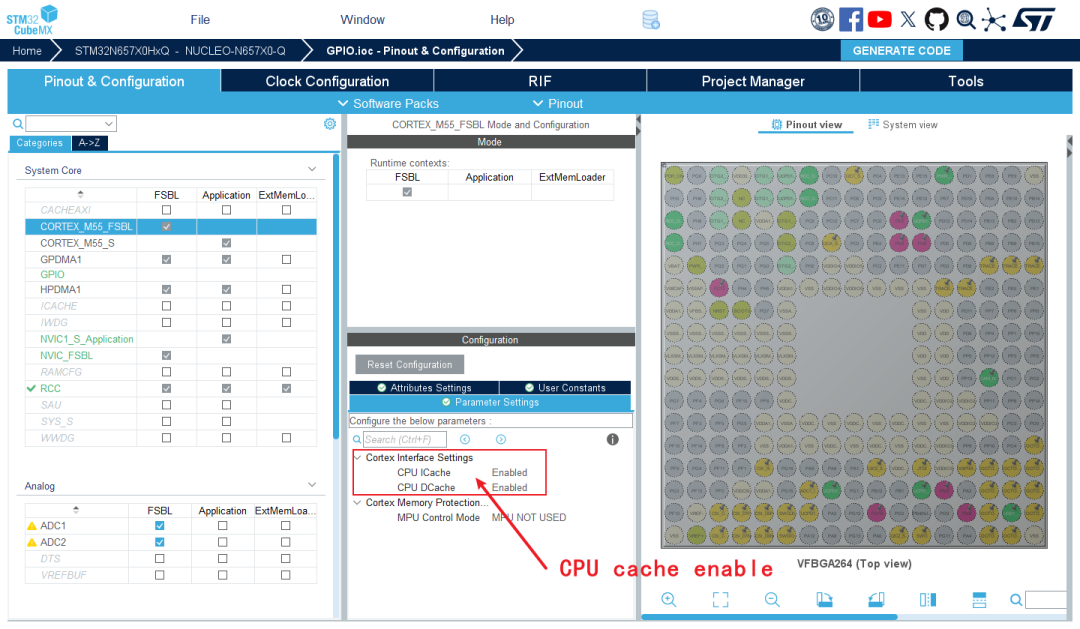Switch to System view
The height and width of the screenshot is (629, 1080).
(x=902, y=125)
